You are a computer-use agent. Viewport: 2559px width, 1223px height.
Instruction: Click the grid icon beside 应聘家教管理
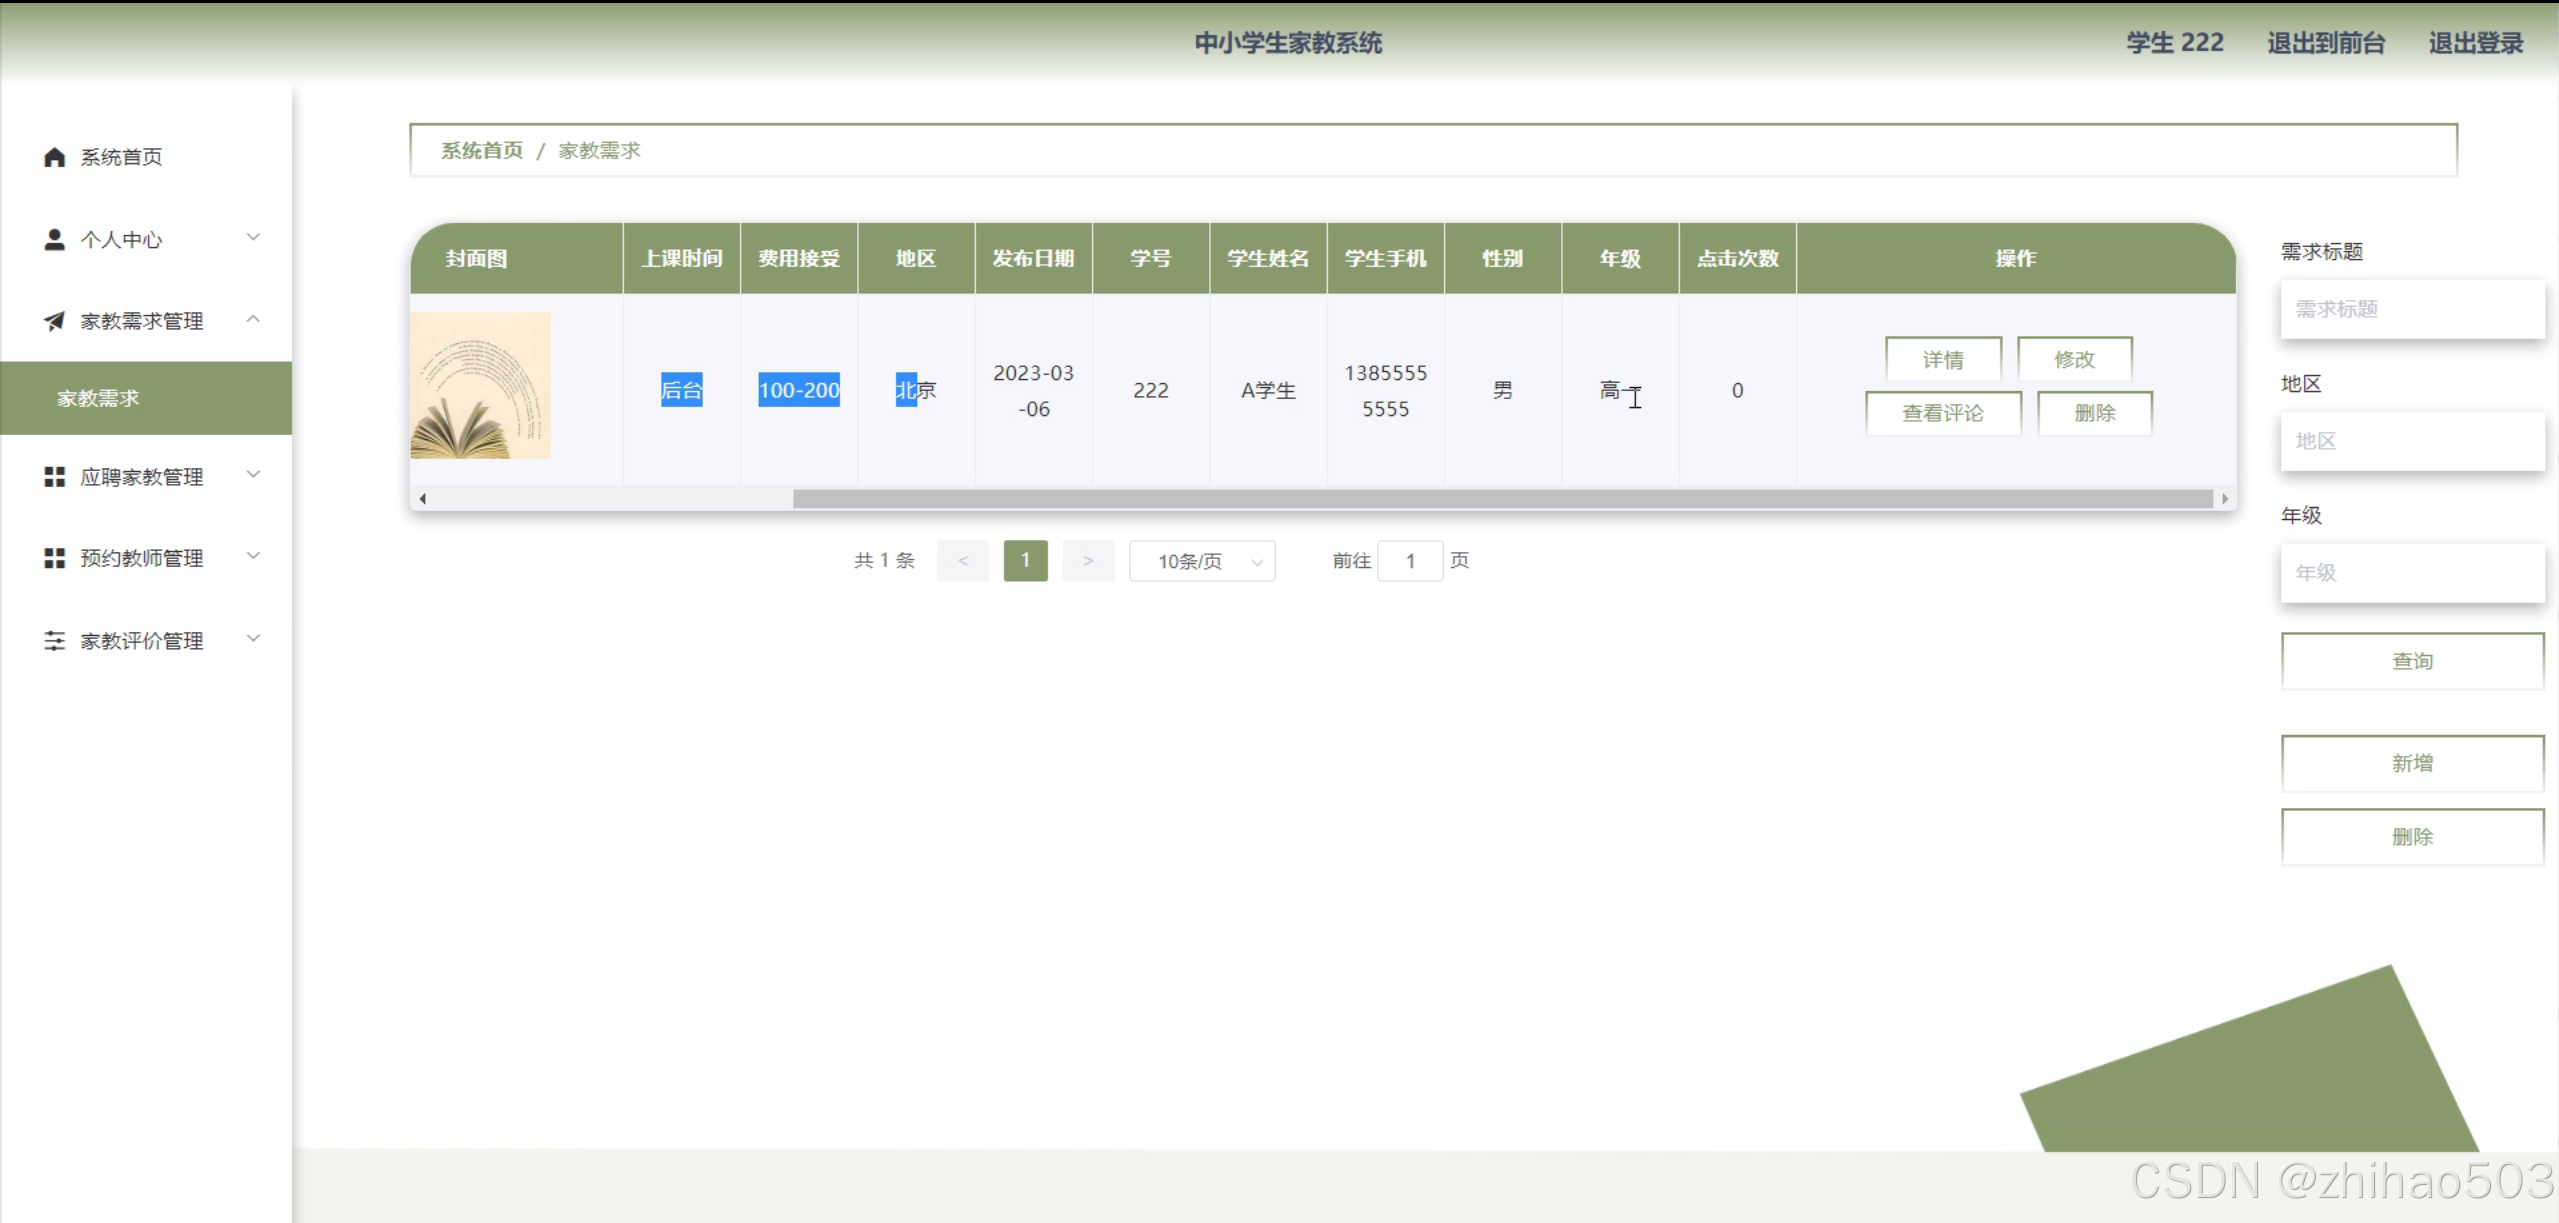click(x=54, y=477)
